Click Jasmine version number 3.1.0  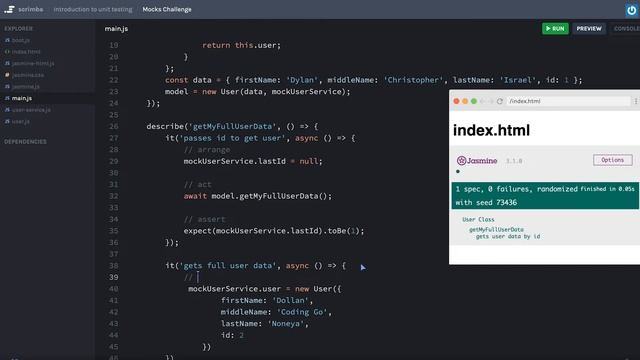[514, 161]
